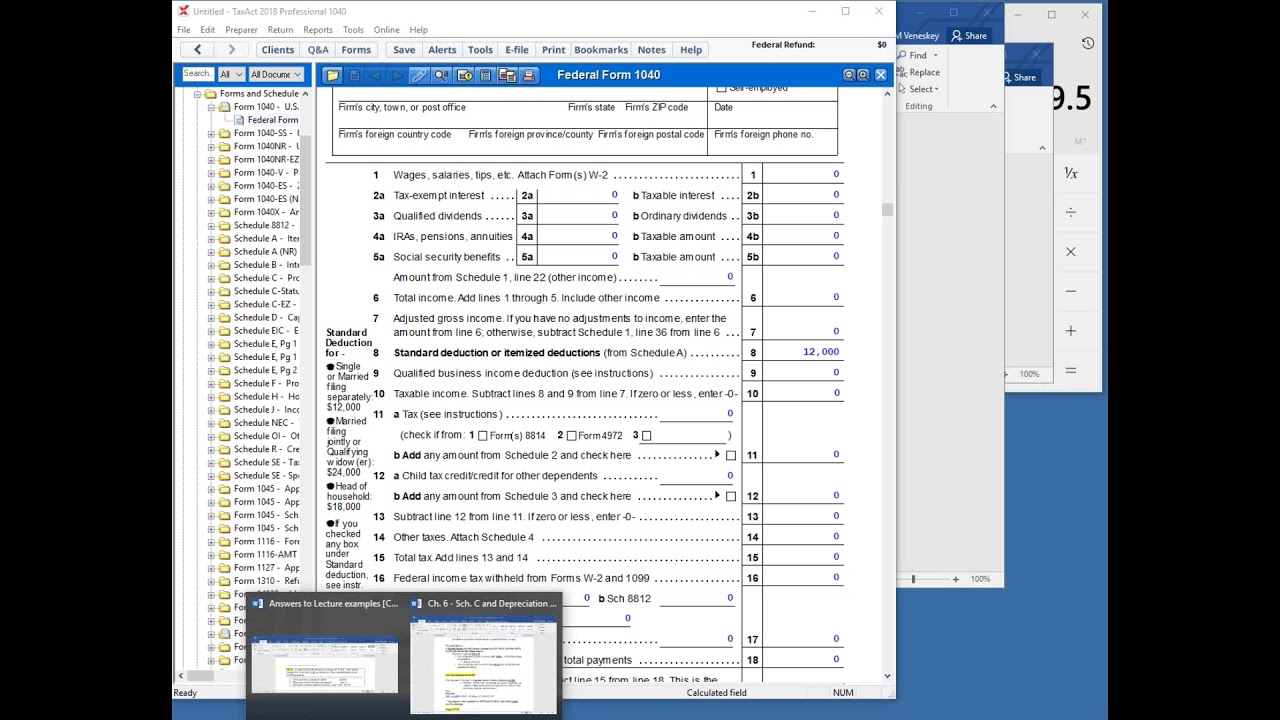1280x720 pixels.
Task: Expand the Form 1040-SS tree node
Action: point(211,133)
